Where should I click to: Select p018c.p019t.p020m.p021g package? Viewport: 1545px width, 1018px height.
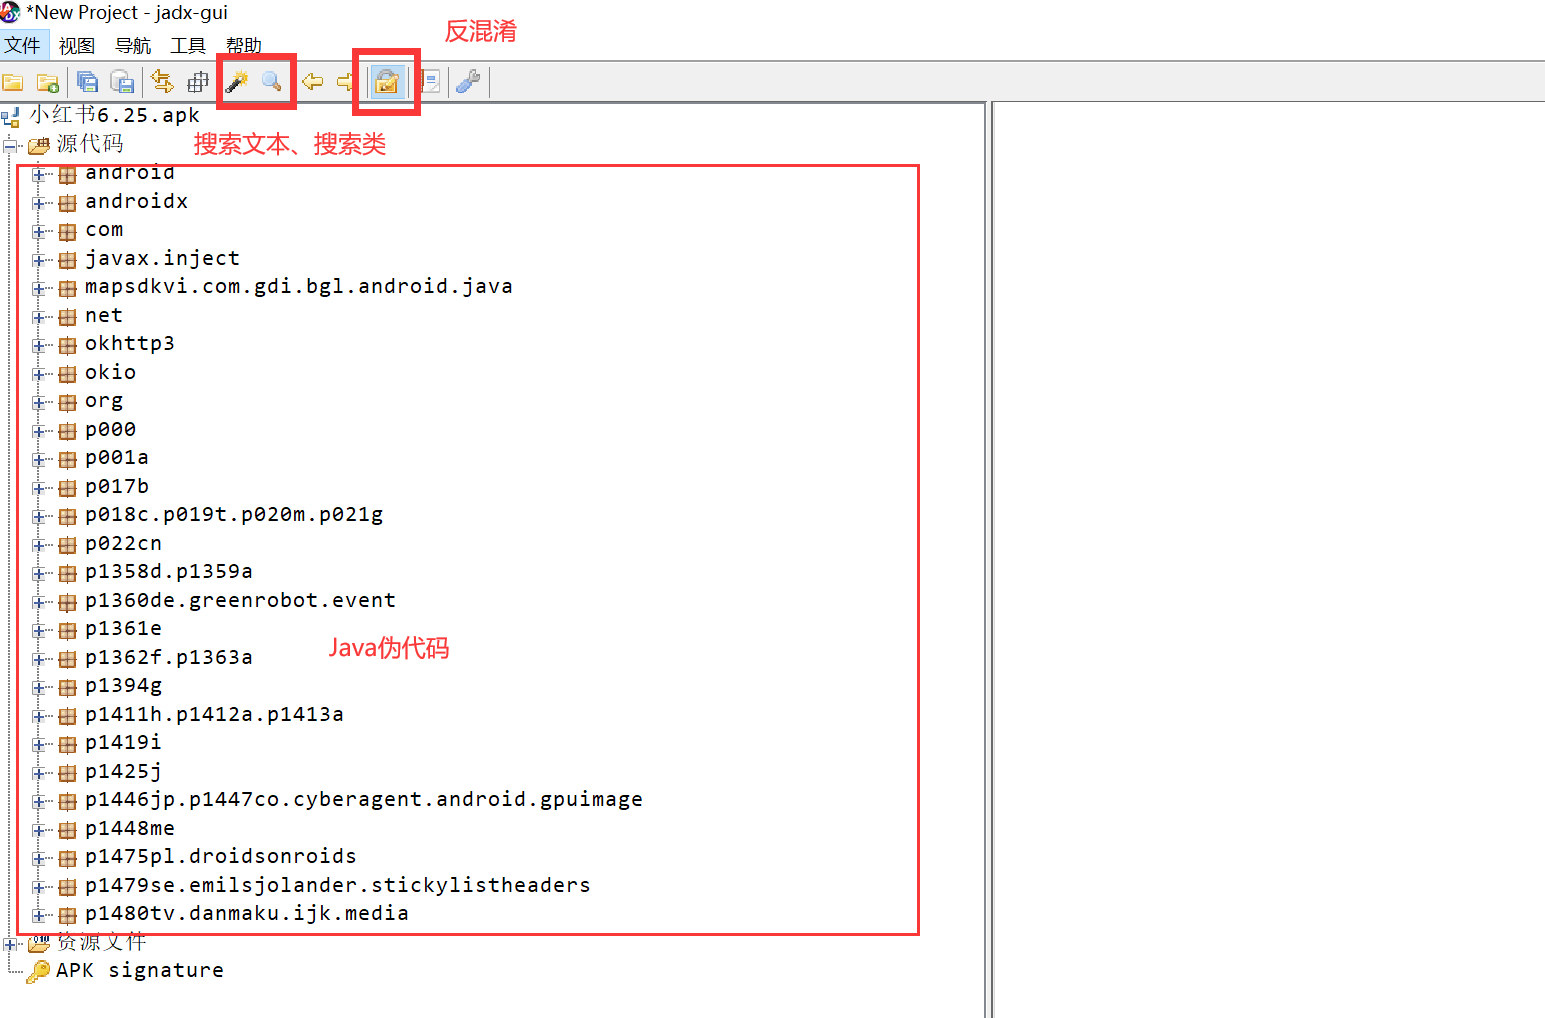[x=234, y=515]
